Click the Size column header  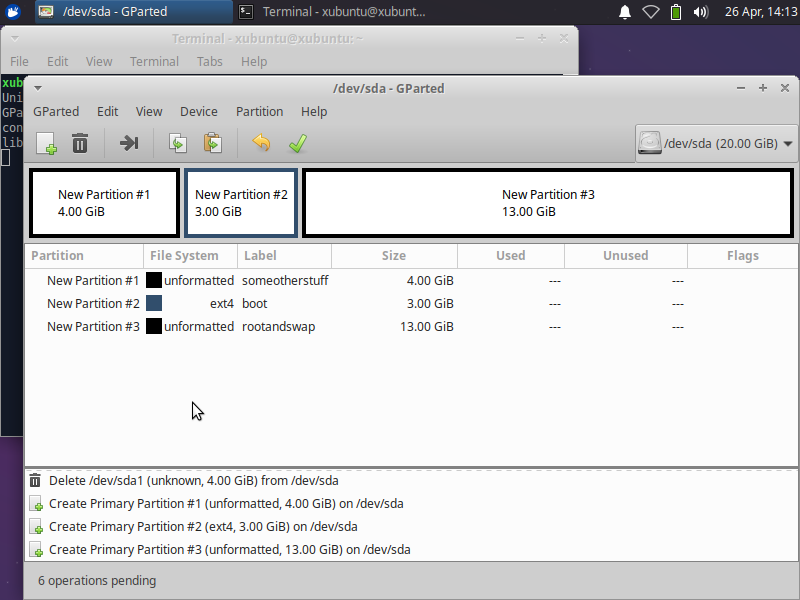click(x=394, y=256)
